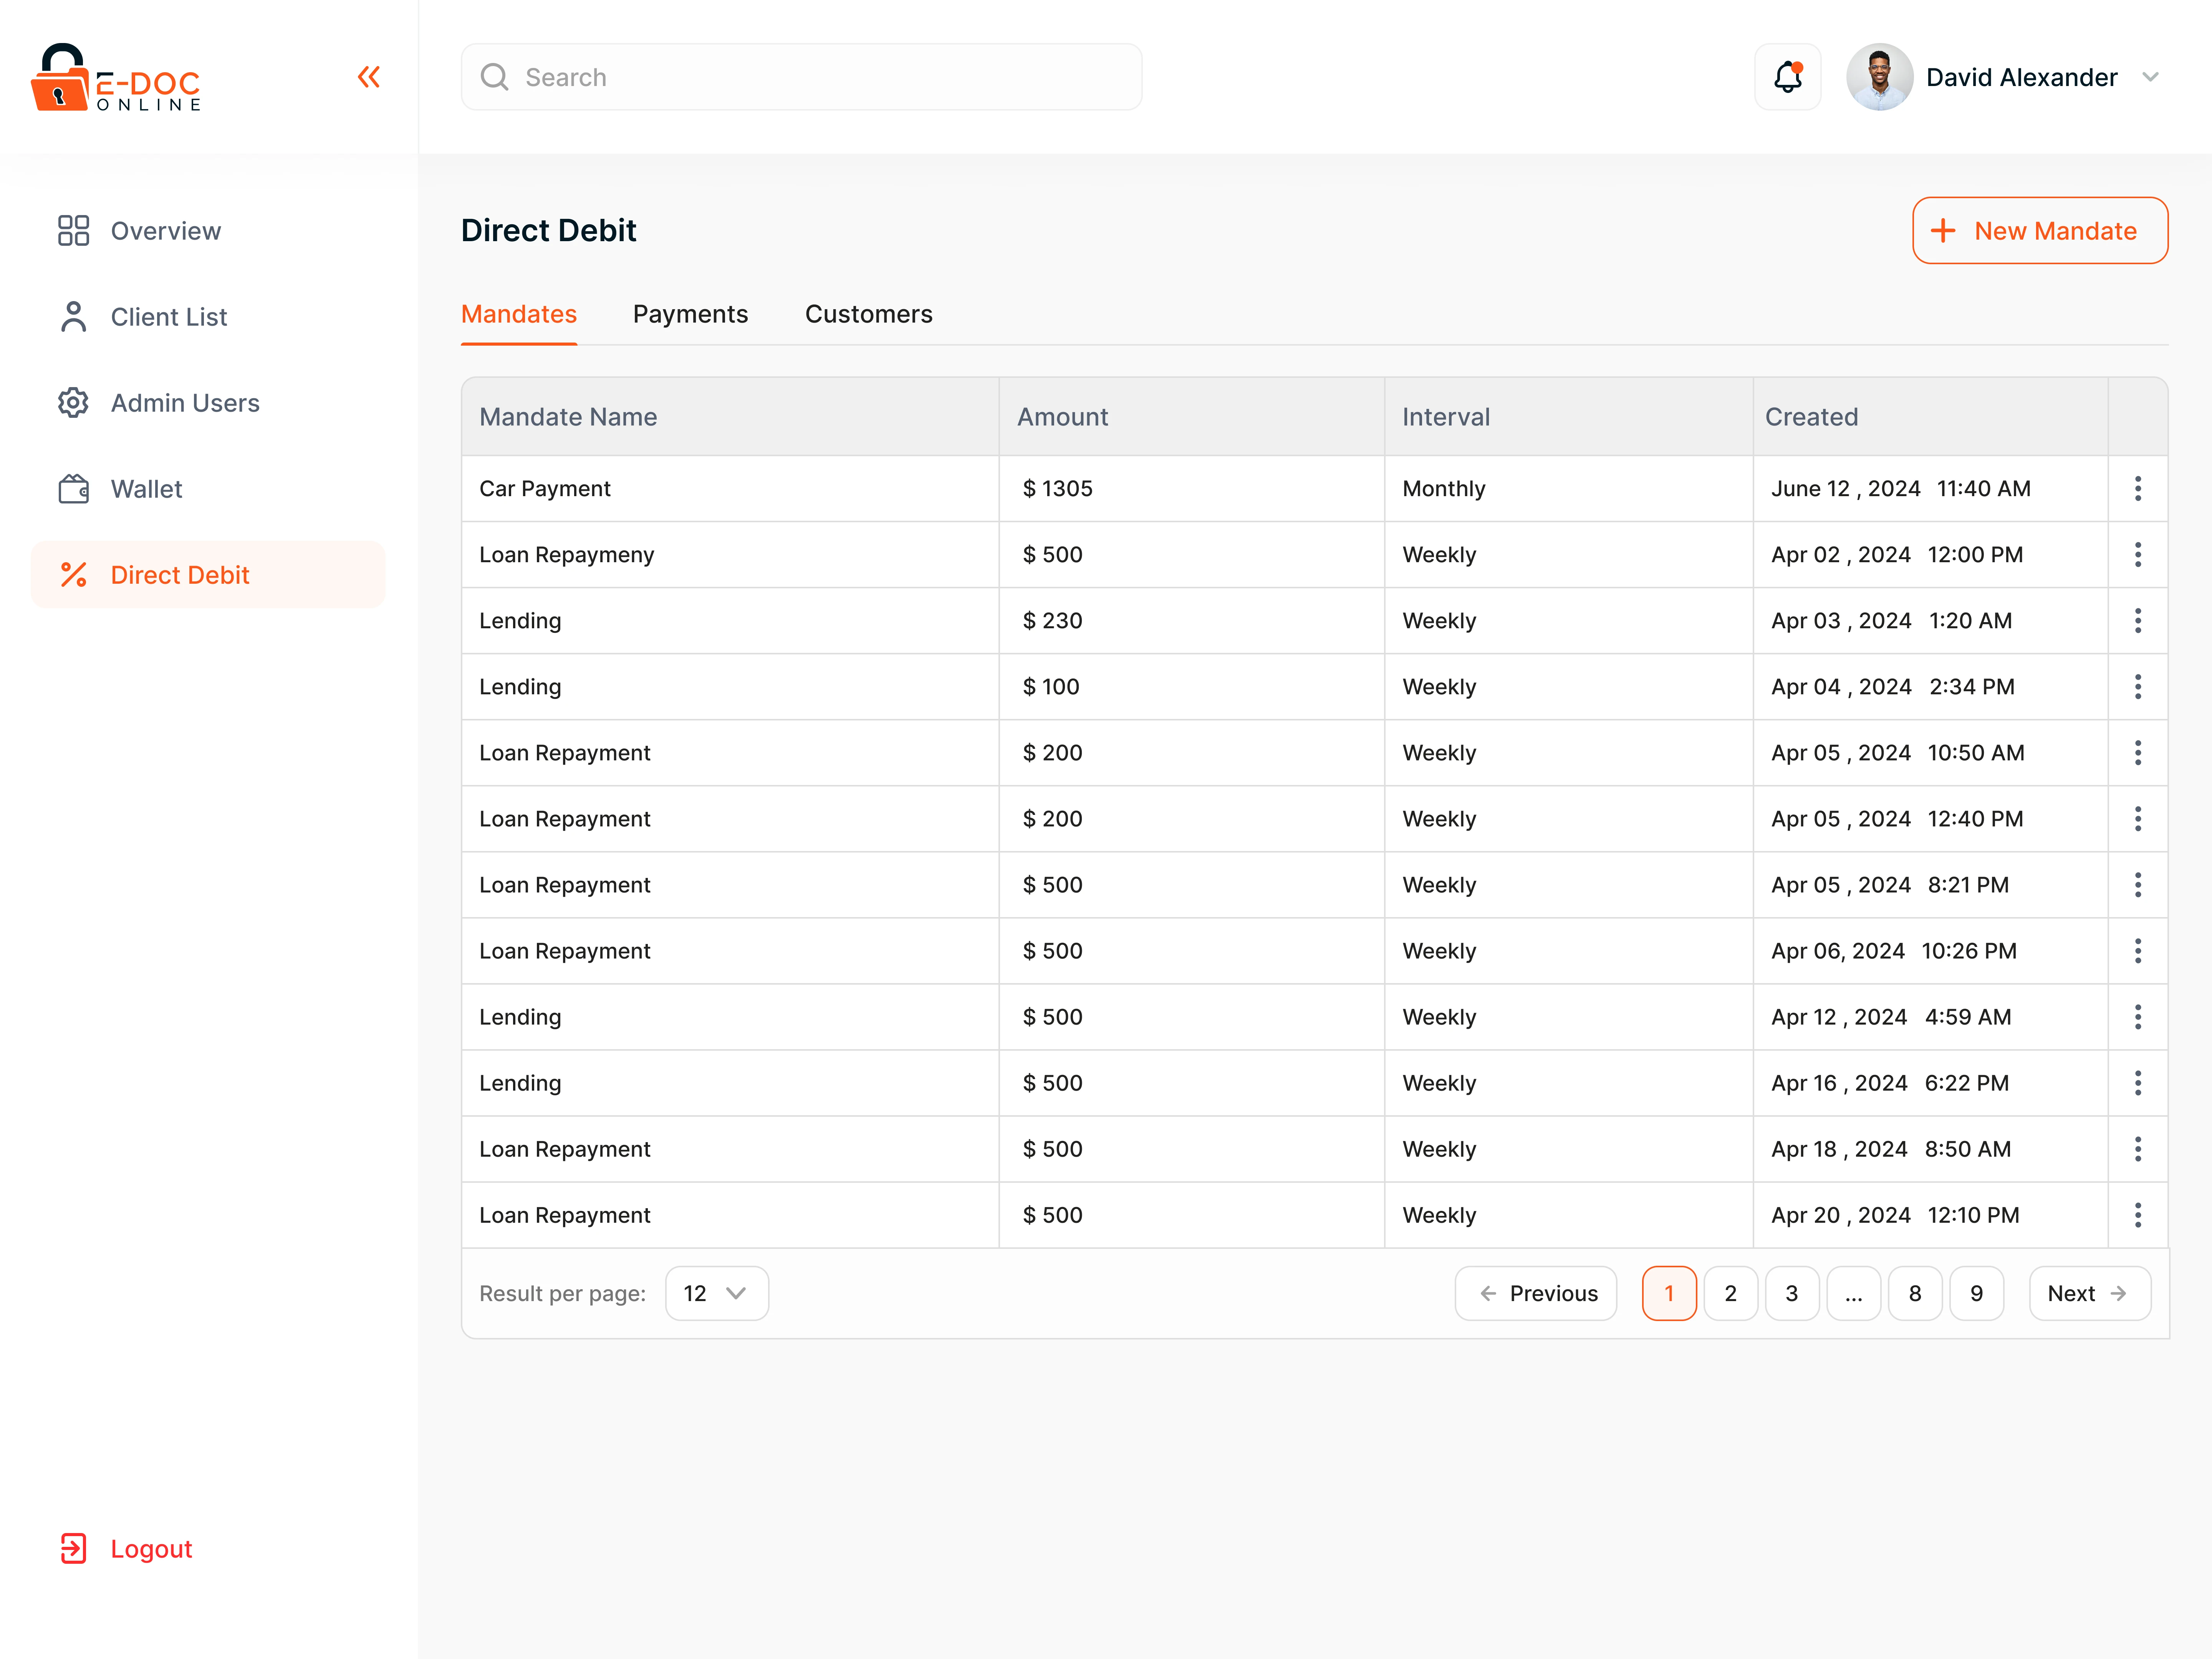Open row menu for Apr 06 mandate

pos(2137,950)
